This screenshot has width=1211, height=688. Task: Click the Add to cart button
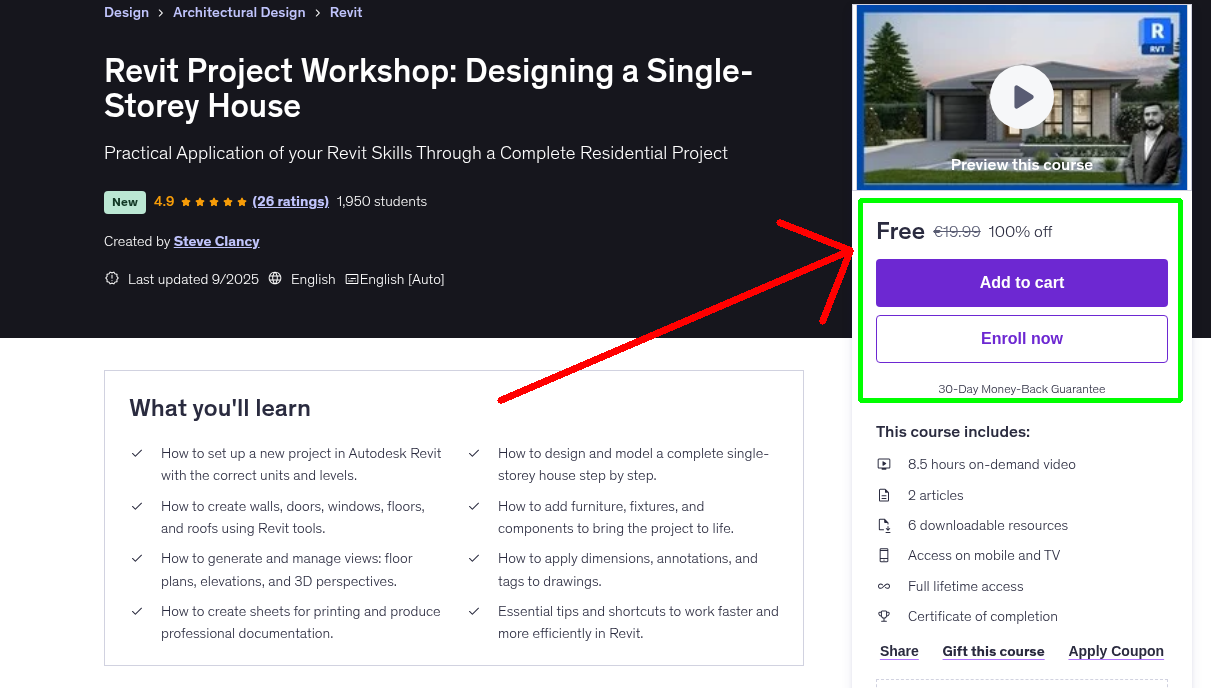[x=1021, y=283]
